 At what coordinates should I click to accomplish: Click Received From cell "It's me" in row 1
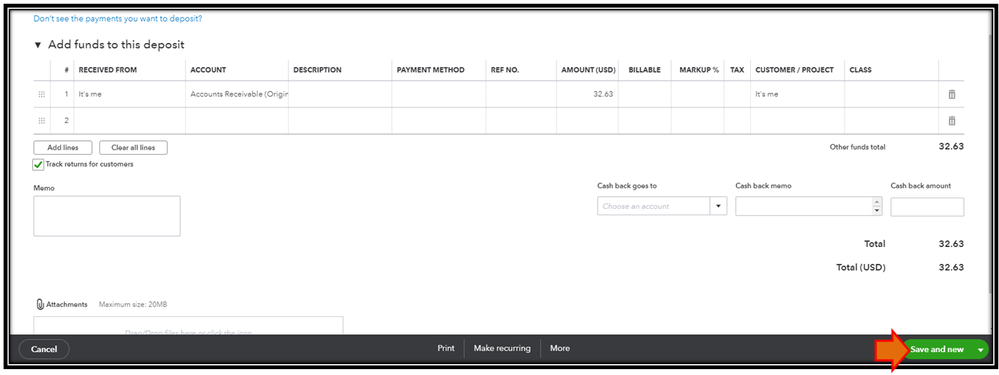coord(129,94)
